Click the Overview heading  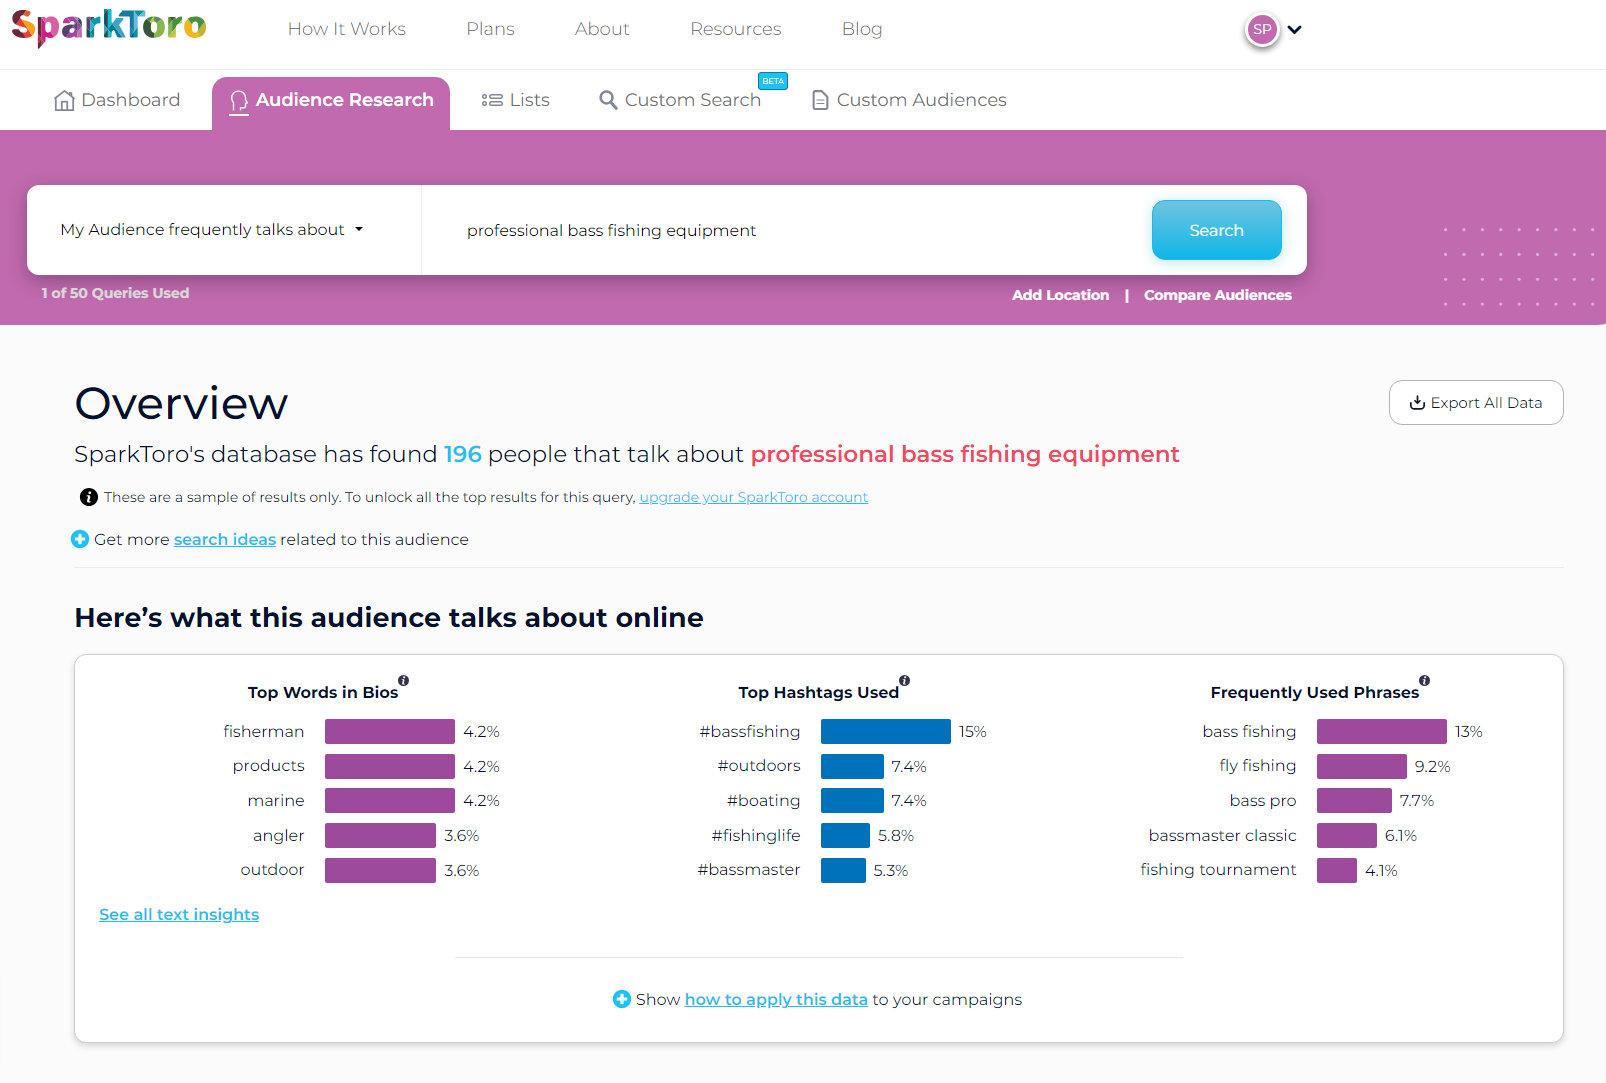[181, 404]
